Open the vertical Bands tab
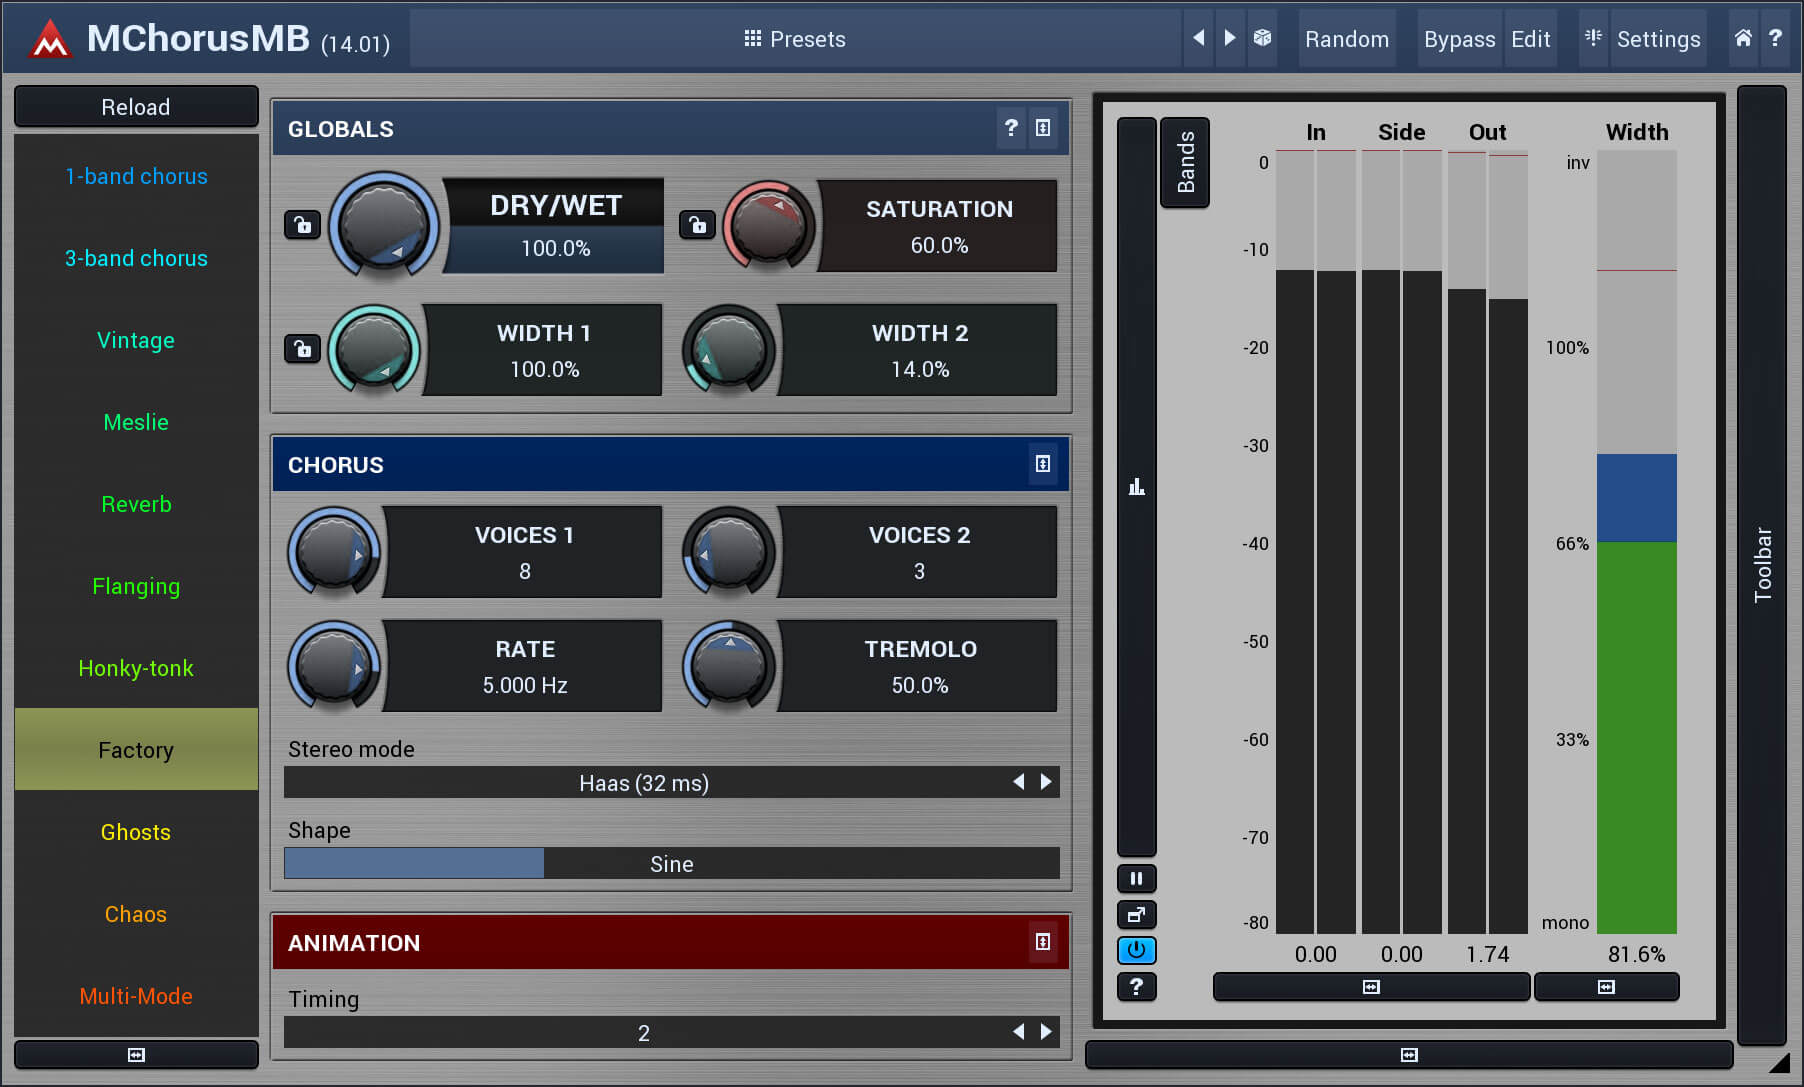Image resolution: width=1804 pixels, height=1087 pixels. (1185, 162)
